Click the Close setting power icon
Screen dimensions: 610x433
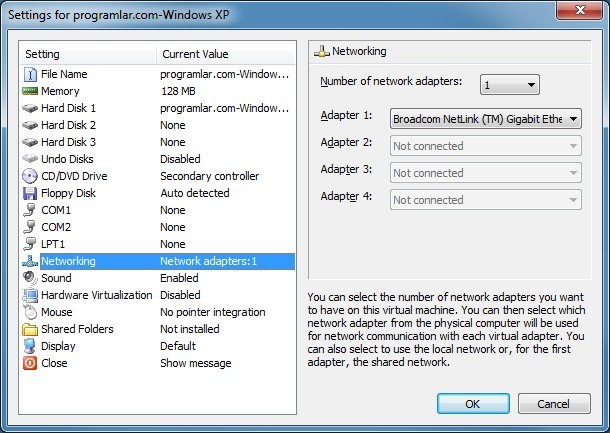[30, 363]
